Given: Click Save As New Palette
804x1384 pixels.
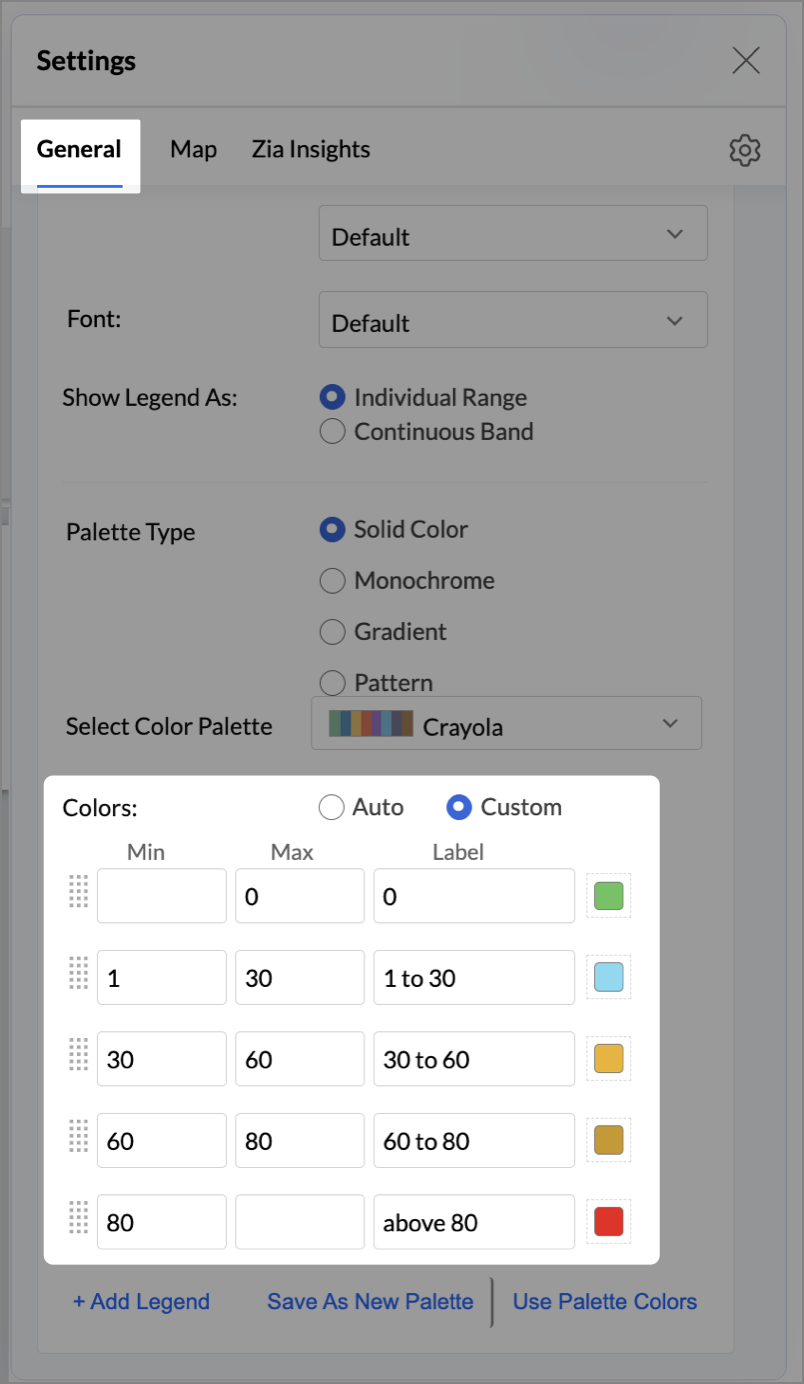Looking at the screenshot, I should [x=370, y=1302].
